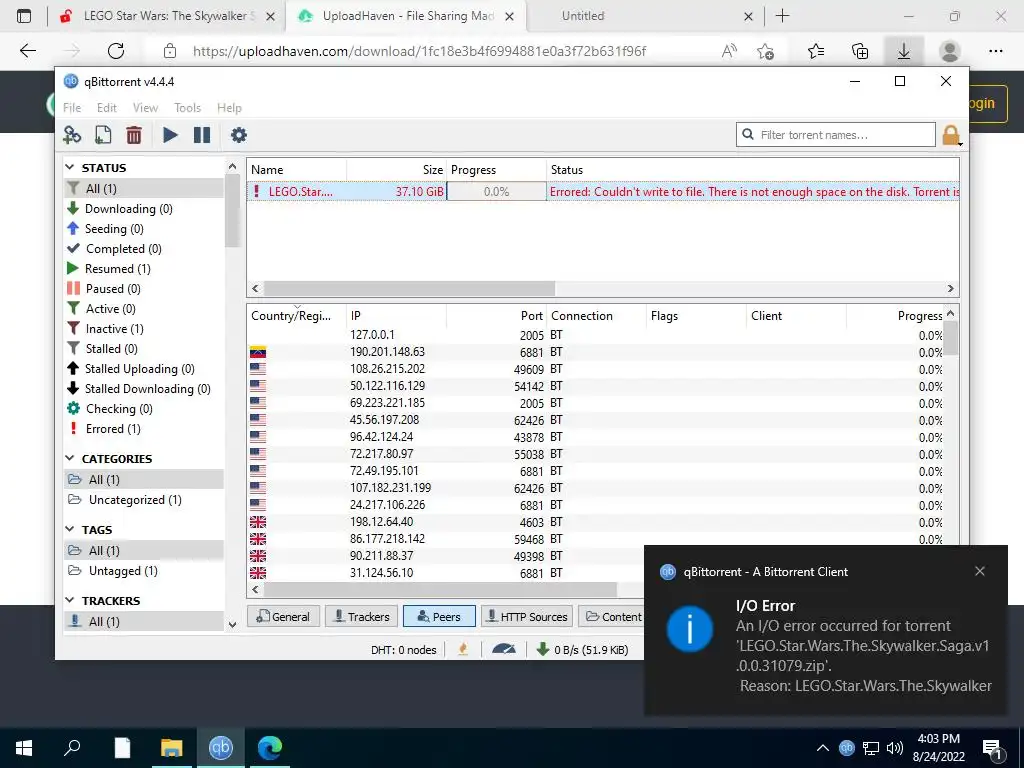
Task: Click the Read aloud icon in address bar
Action: 729,51
